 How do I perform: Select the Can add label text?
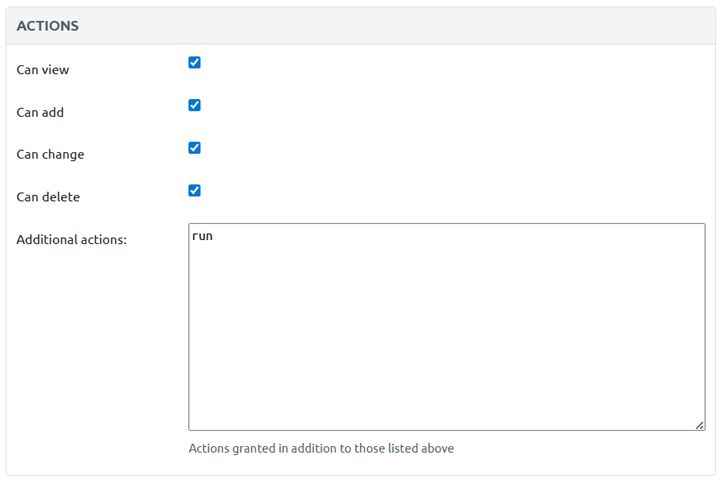pos(40,113)
